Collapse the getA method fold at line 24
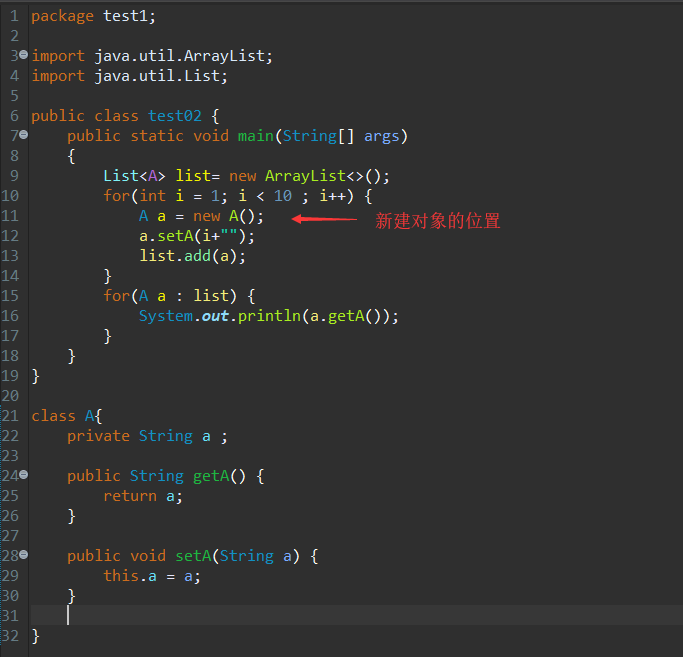Image resolution: width=683 pixels, height=657 pixels. click(x=24, y=474)
